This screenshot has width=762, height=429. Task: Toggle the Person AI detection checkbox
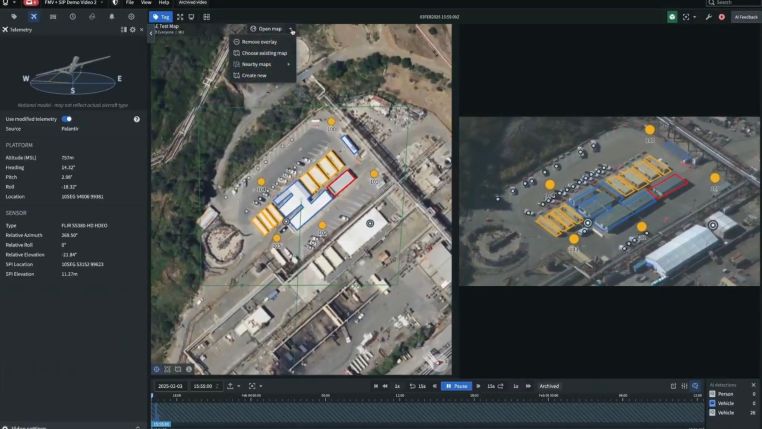pyautogui.click(x=713, y=394)
